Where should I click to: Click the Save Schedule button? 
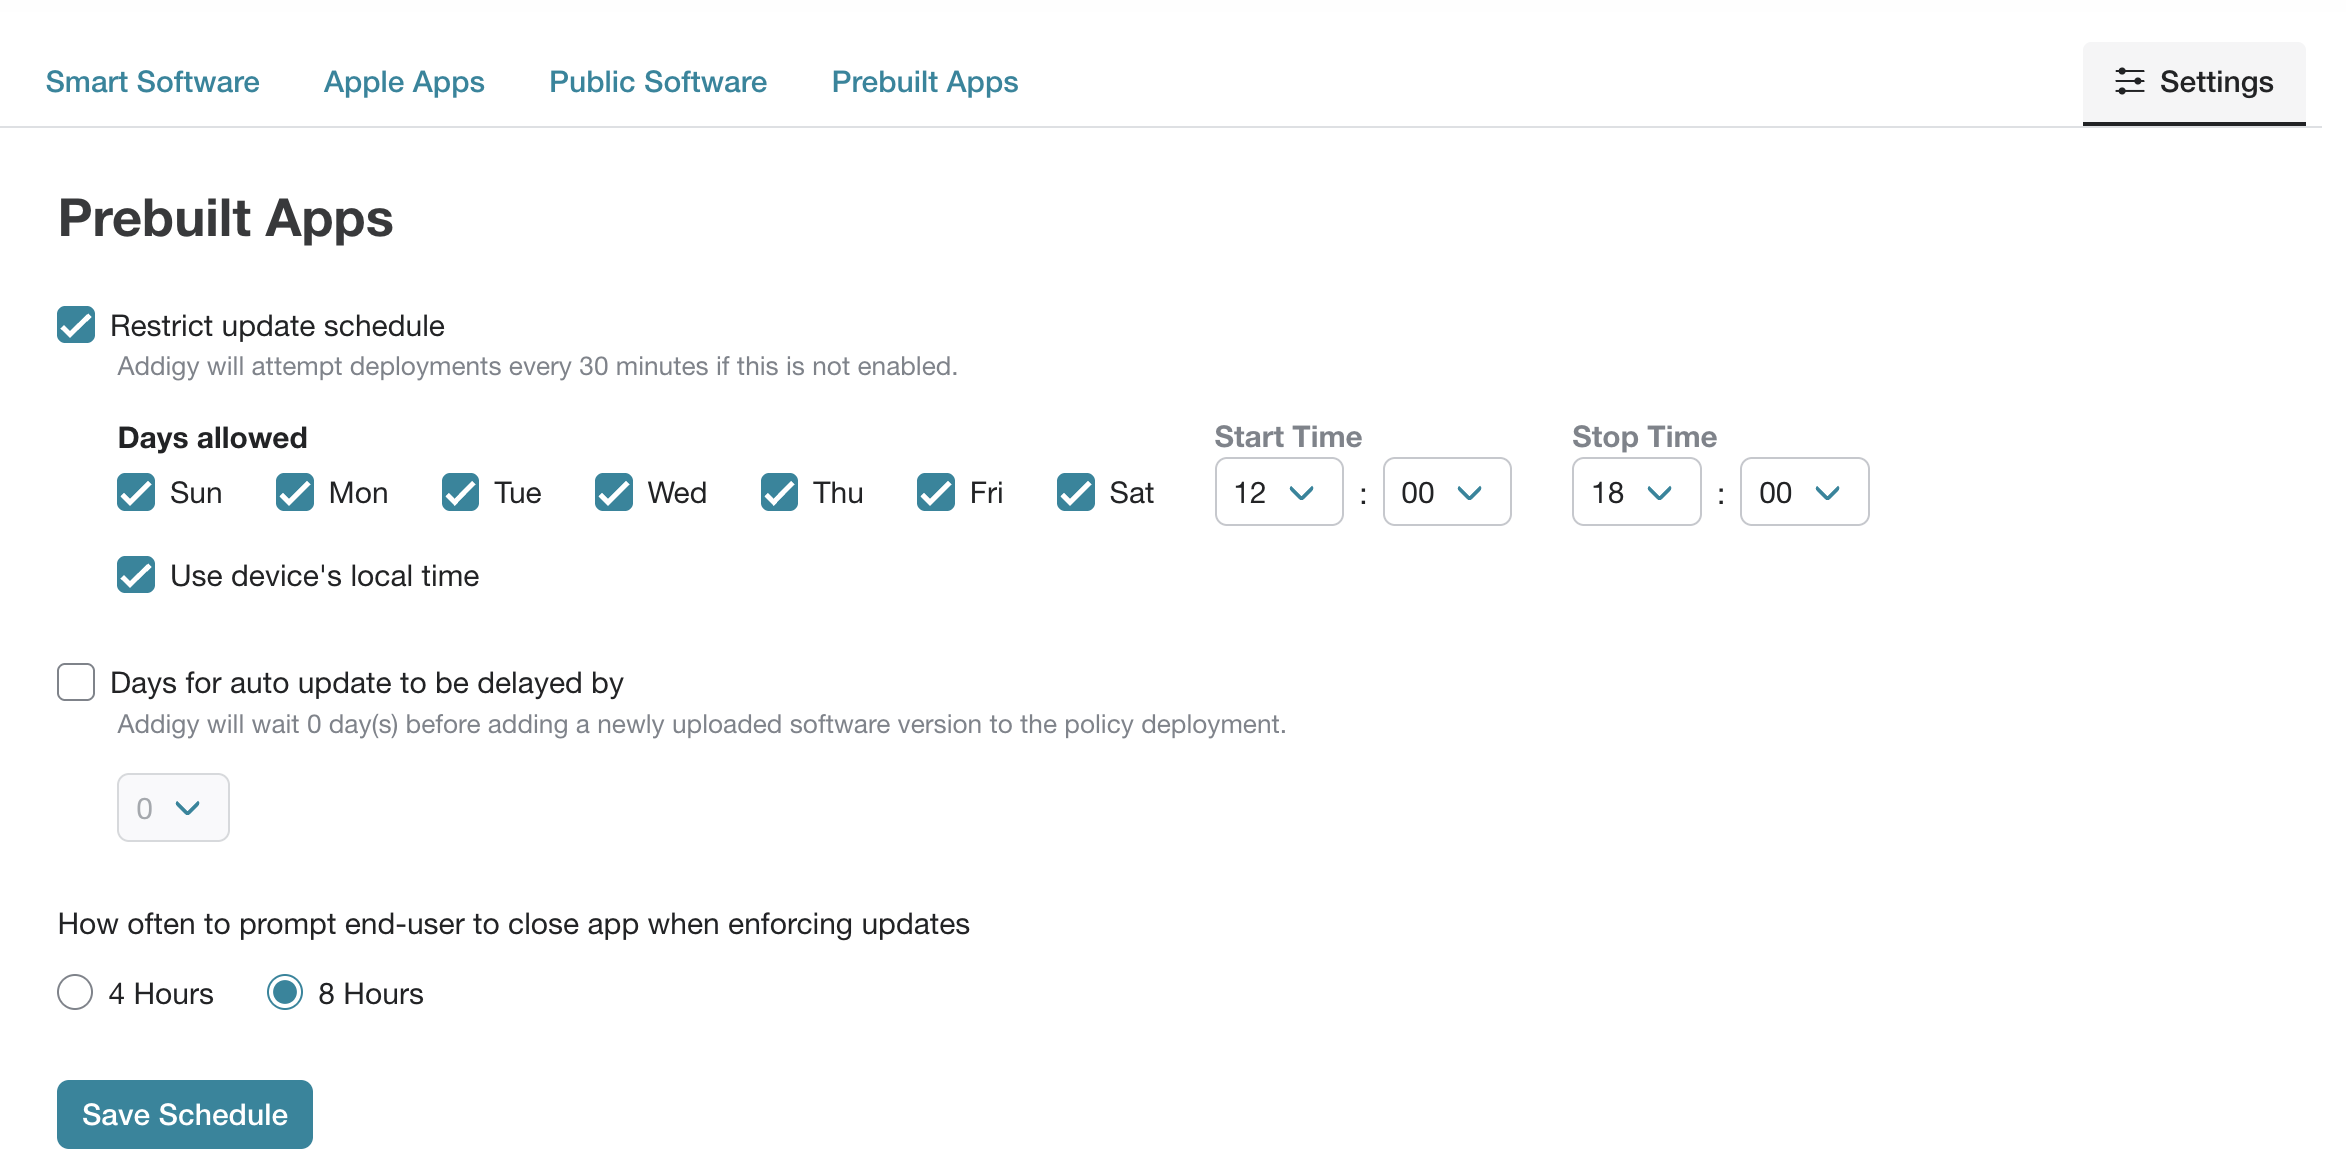click(x=185, y=1114)
